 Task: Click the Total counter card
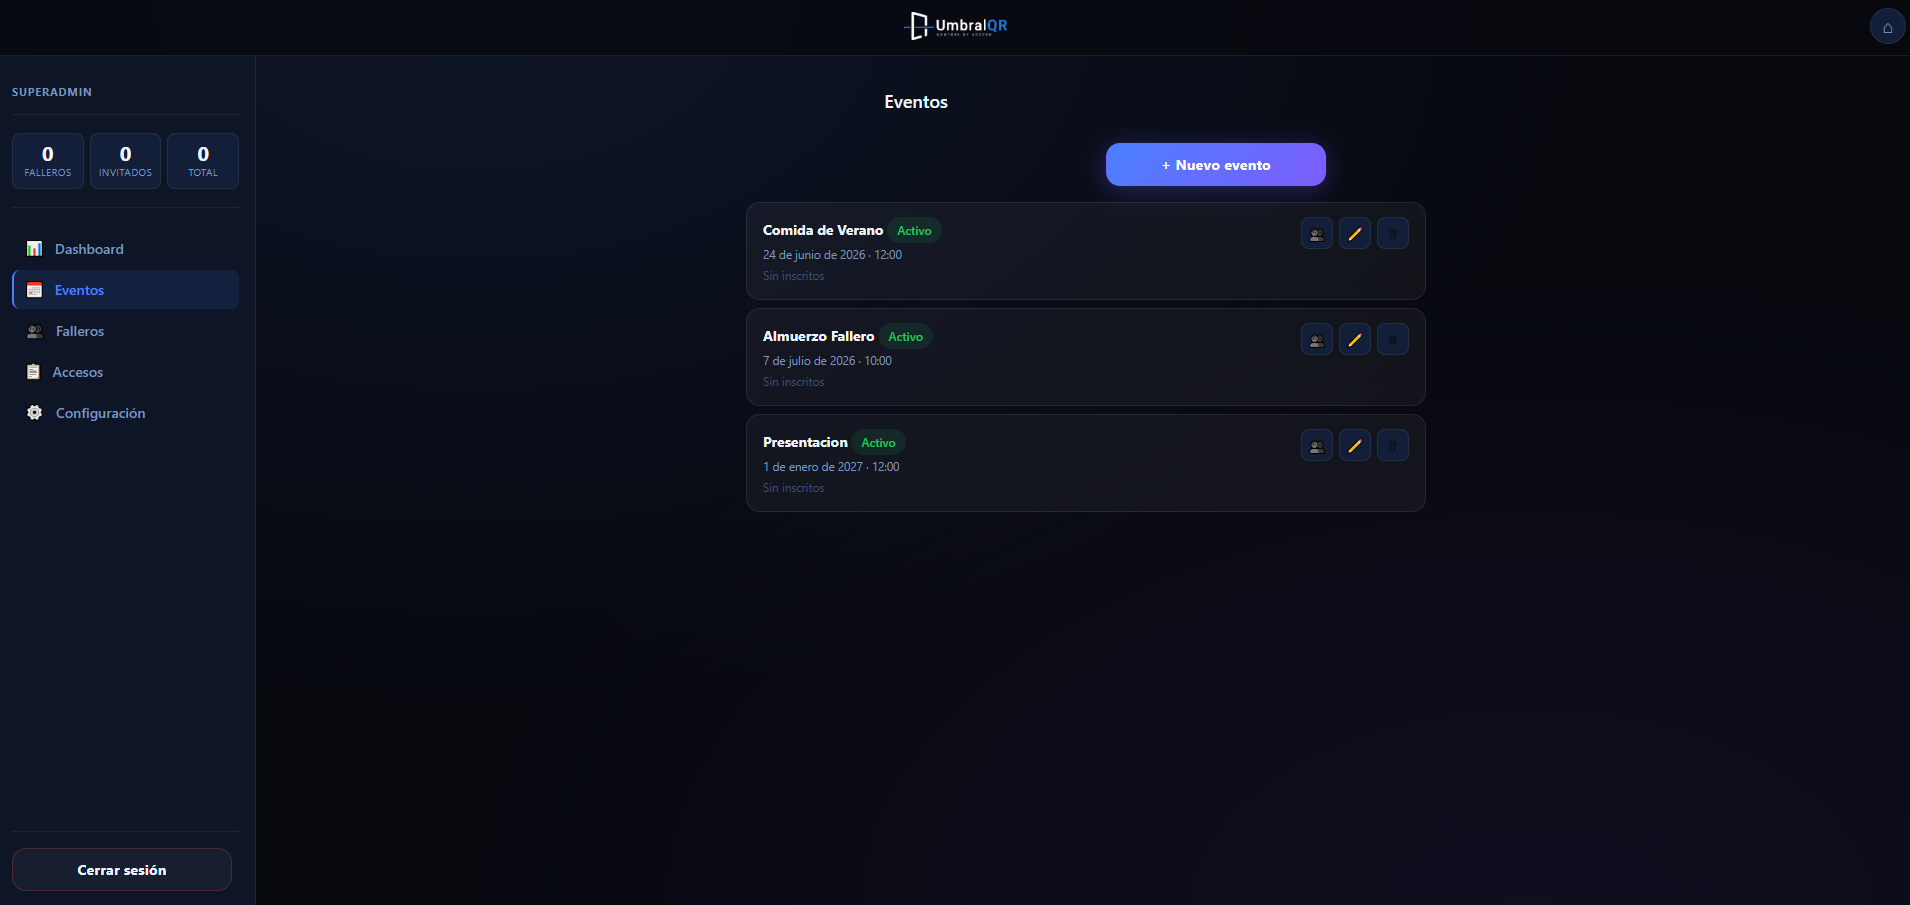(203, 161)
